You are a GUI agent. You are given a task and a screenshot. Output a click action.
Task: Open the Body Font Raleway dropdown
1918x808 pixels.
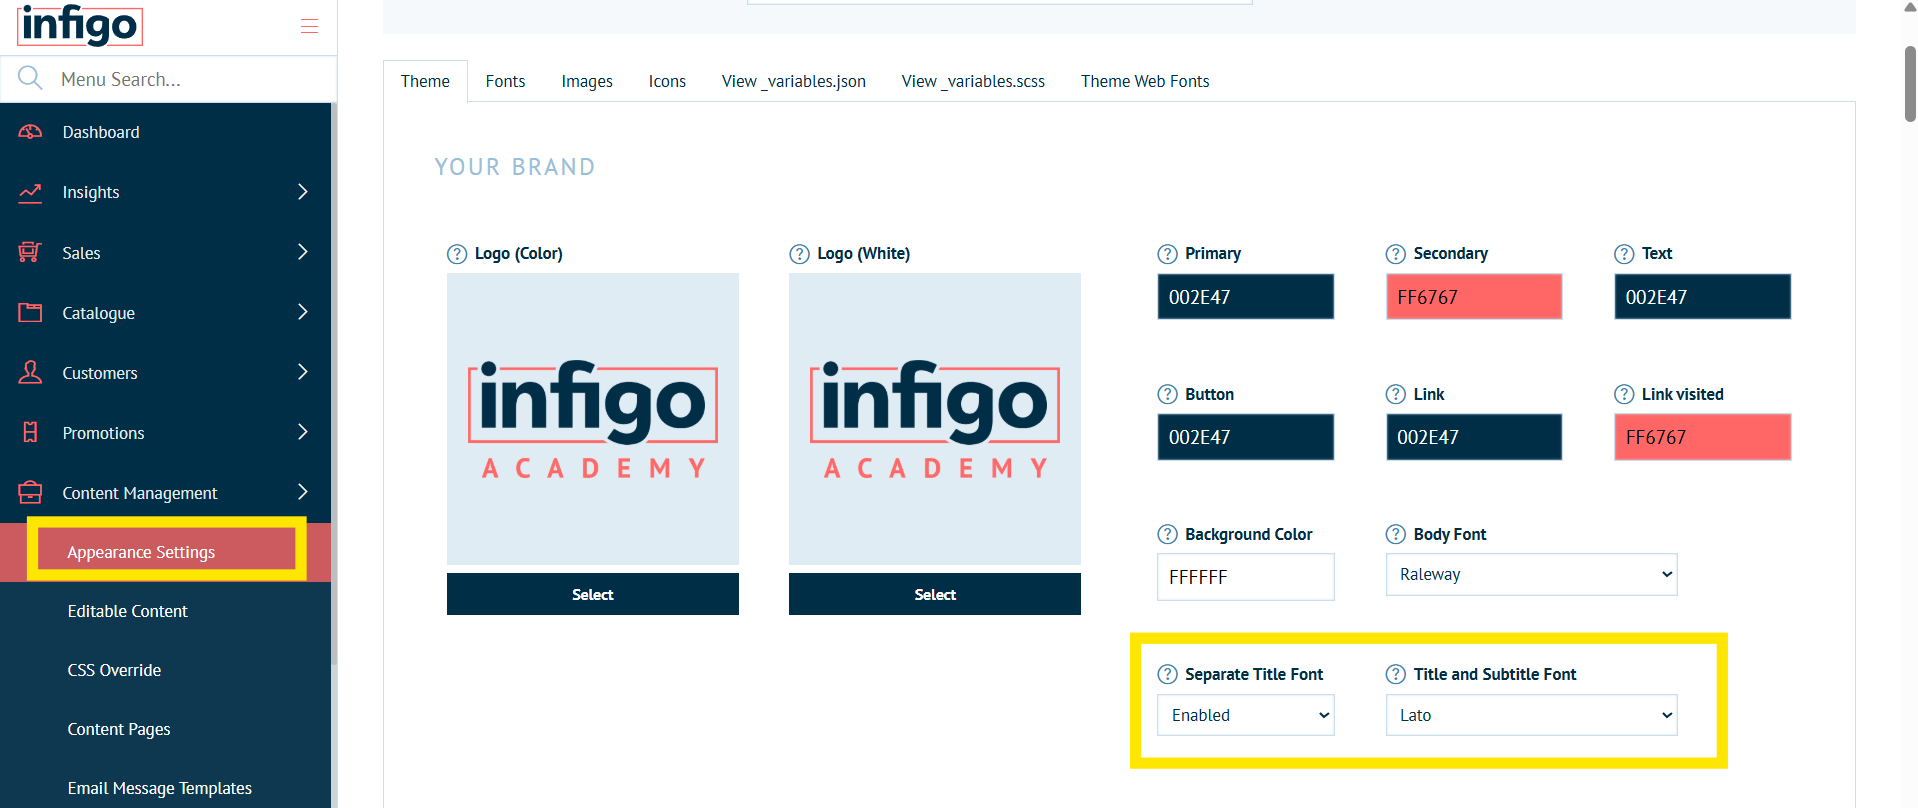click(1531, 574)
